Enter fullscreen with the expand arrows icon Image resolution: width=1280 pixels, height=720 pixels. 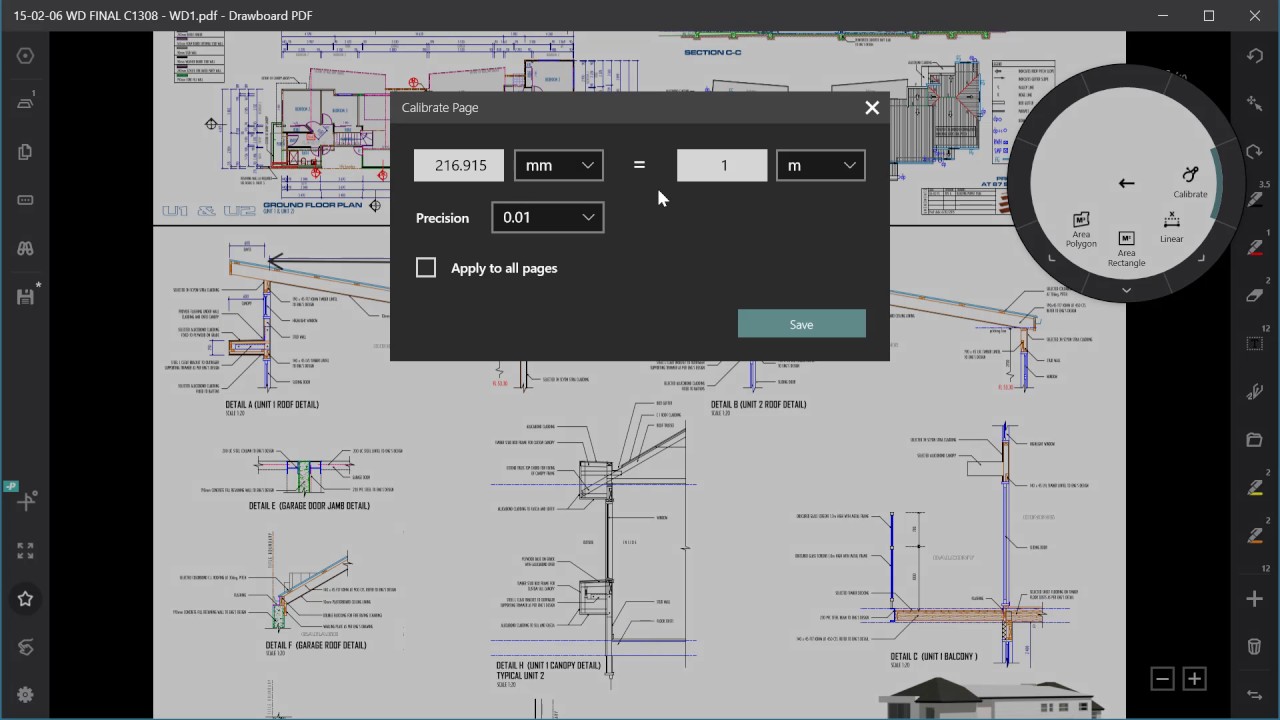pyautogui.click(x=26, y=551)
